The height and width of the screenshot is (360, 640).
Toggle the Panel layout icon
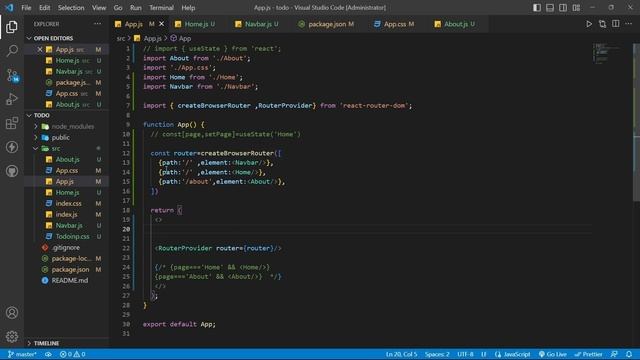click(x=550, y=8)
